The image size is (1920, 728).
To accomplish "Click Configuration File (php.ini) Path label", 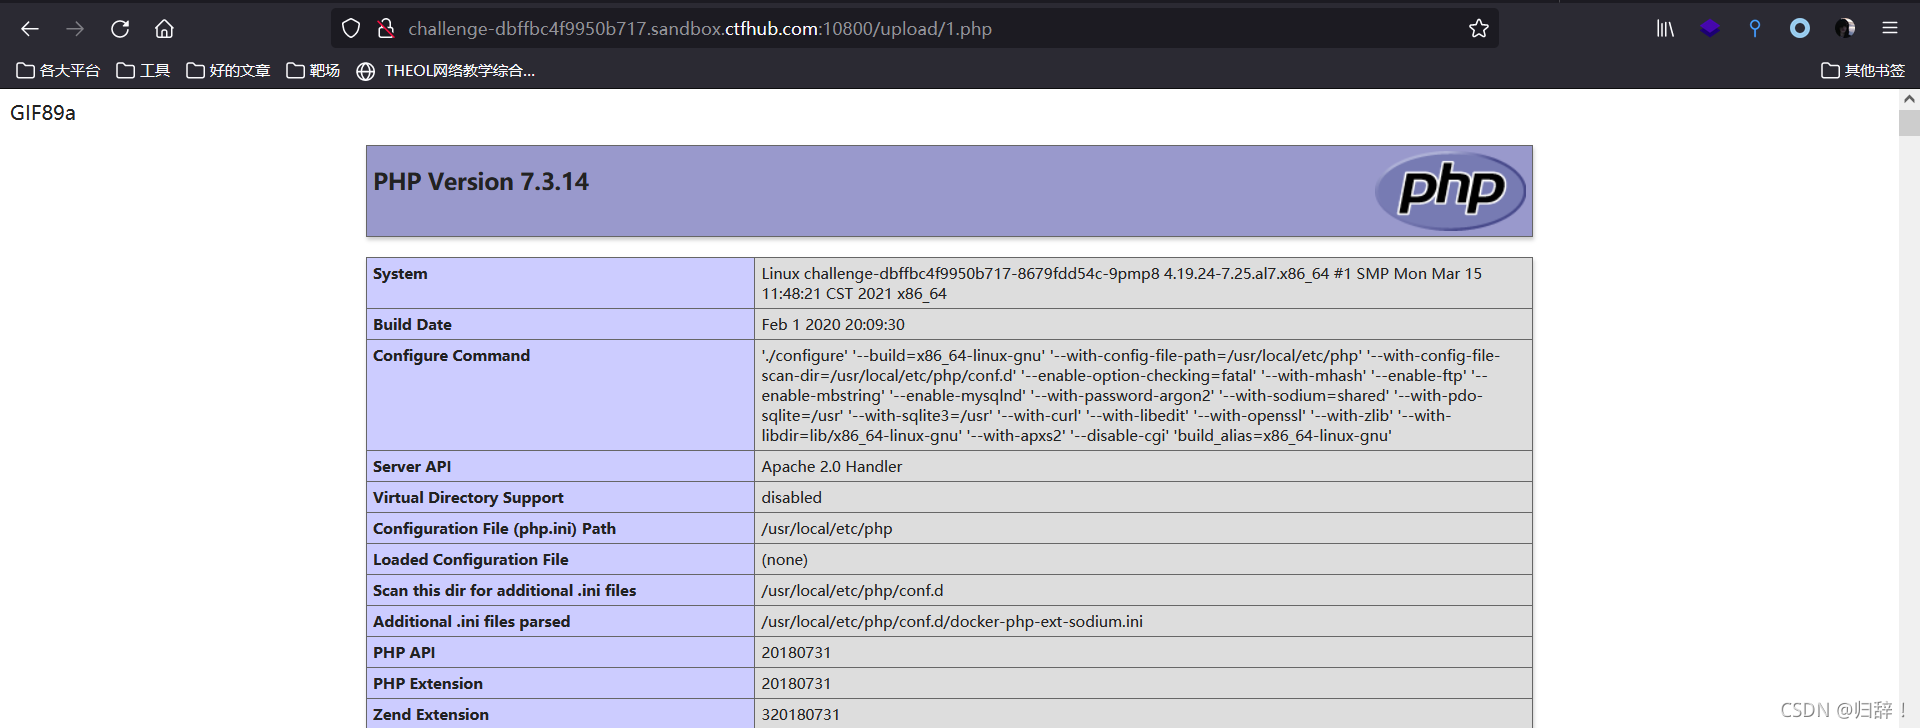I will 494,529.
